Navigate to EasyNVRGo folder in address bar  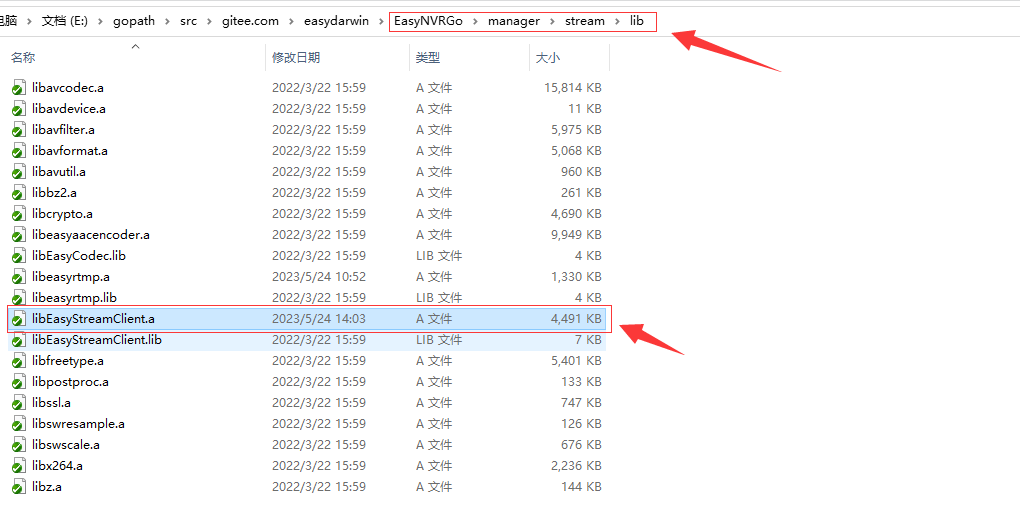[428, 21]
